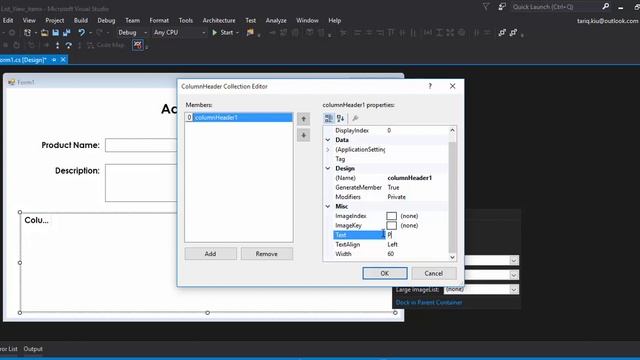Move selected column header down with arrow
The width and height of the screenshot is (640, 360).
pos(303,136)
